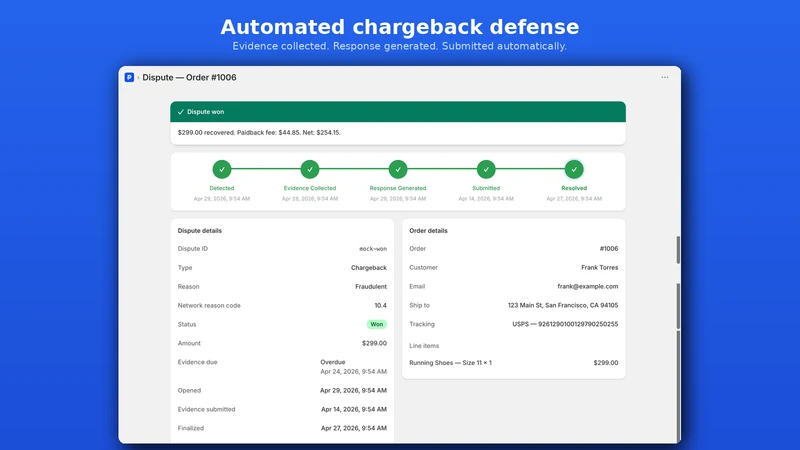Click the Dispute details heading
800x450 pixels.
tap(199, 231)
